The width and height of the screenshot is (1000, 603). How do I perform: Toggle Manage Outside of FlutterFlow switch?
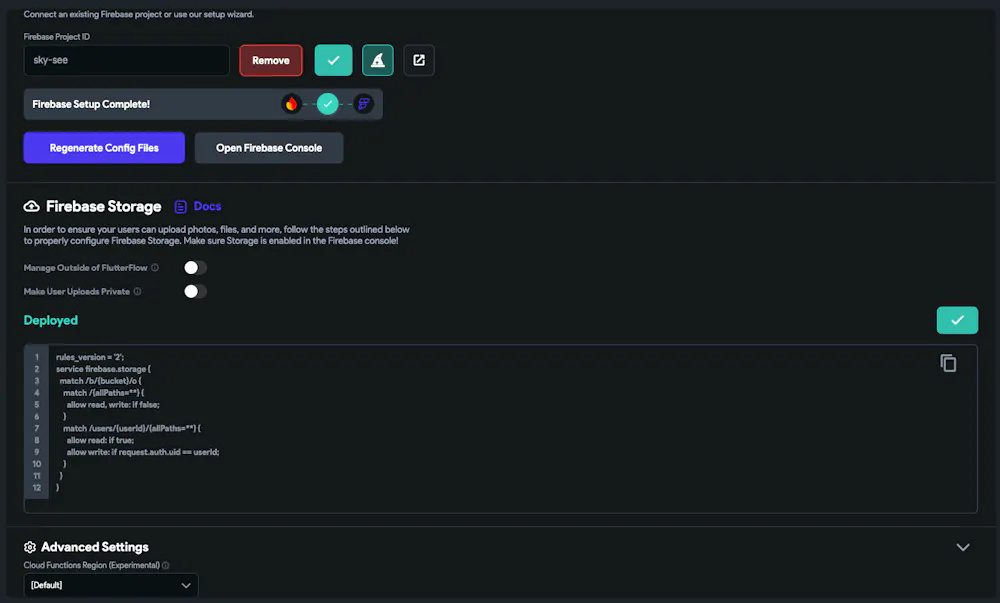(195, 268)
